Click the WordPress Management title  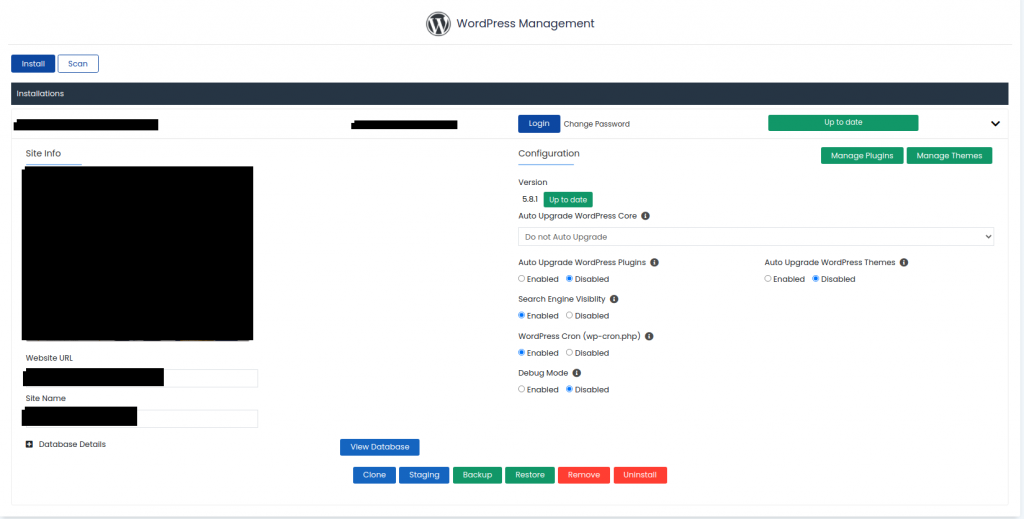click(x=525, y=24)
